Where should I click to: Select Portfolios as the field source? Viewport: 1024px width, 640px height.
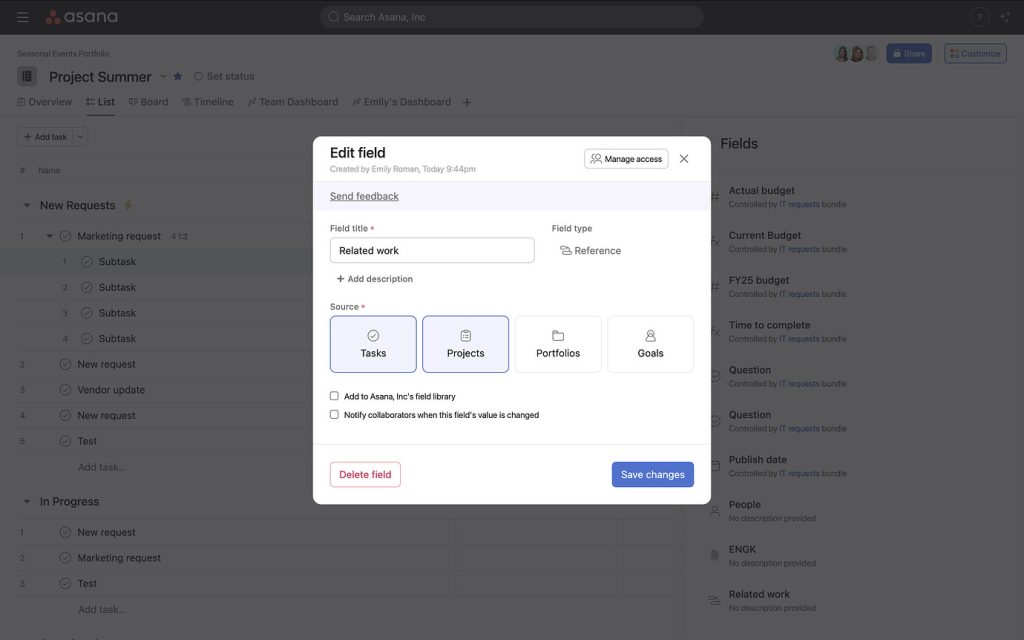[x=557, y=343]
